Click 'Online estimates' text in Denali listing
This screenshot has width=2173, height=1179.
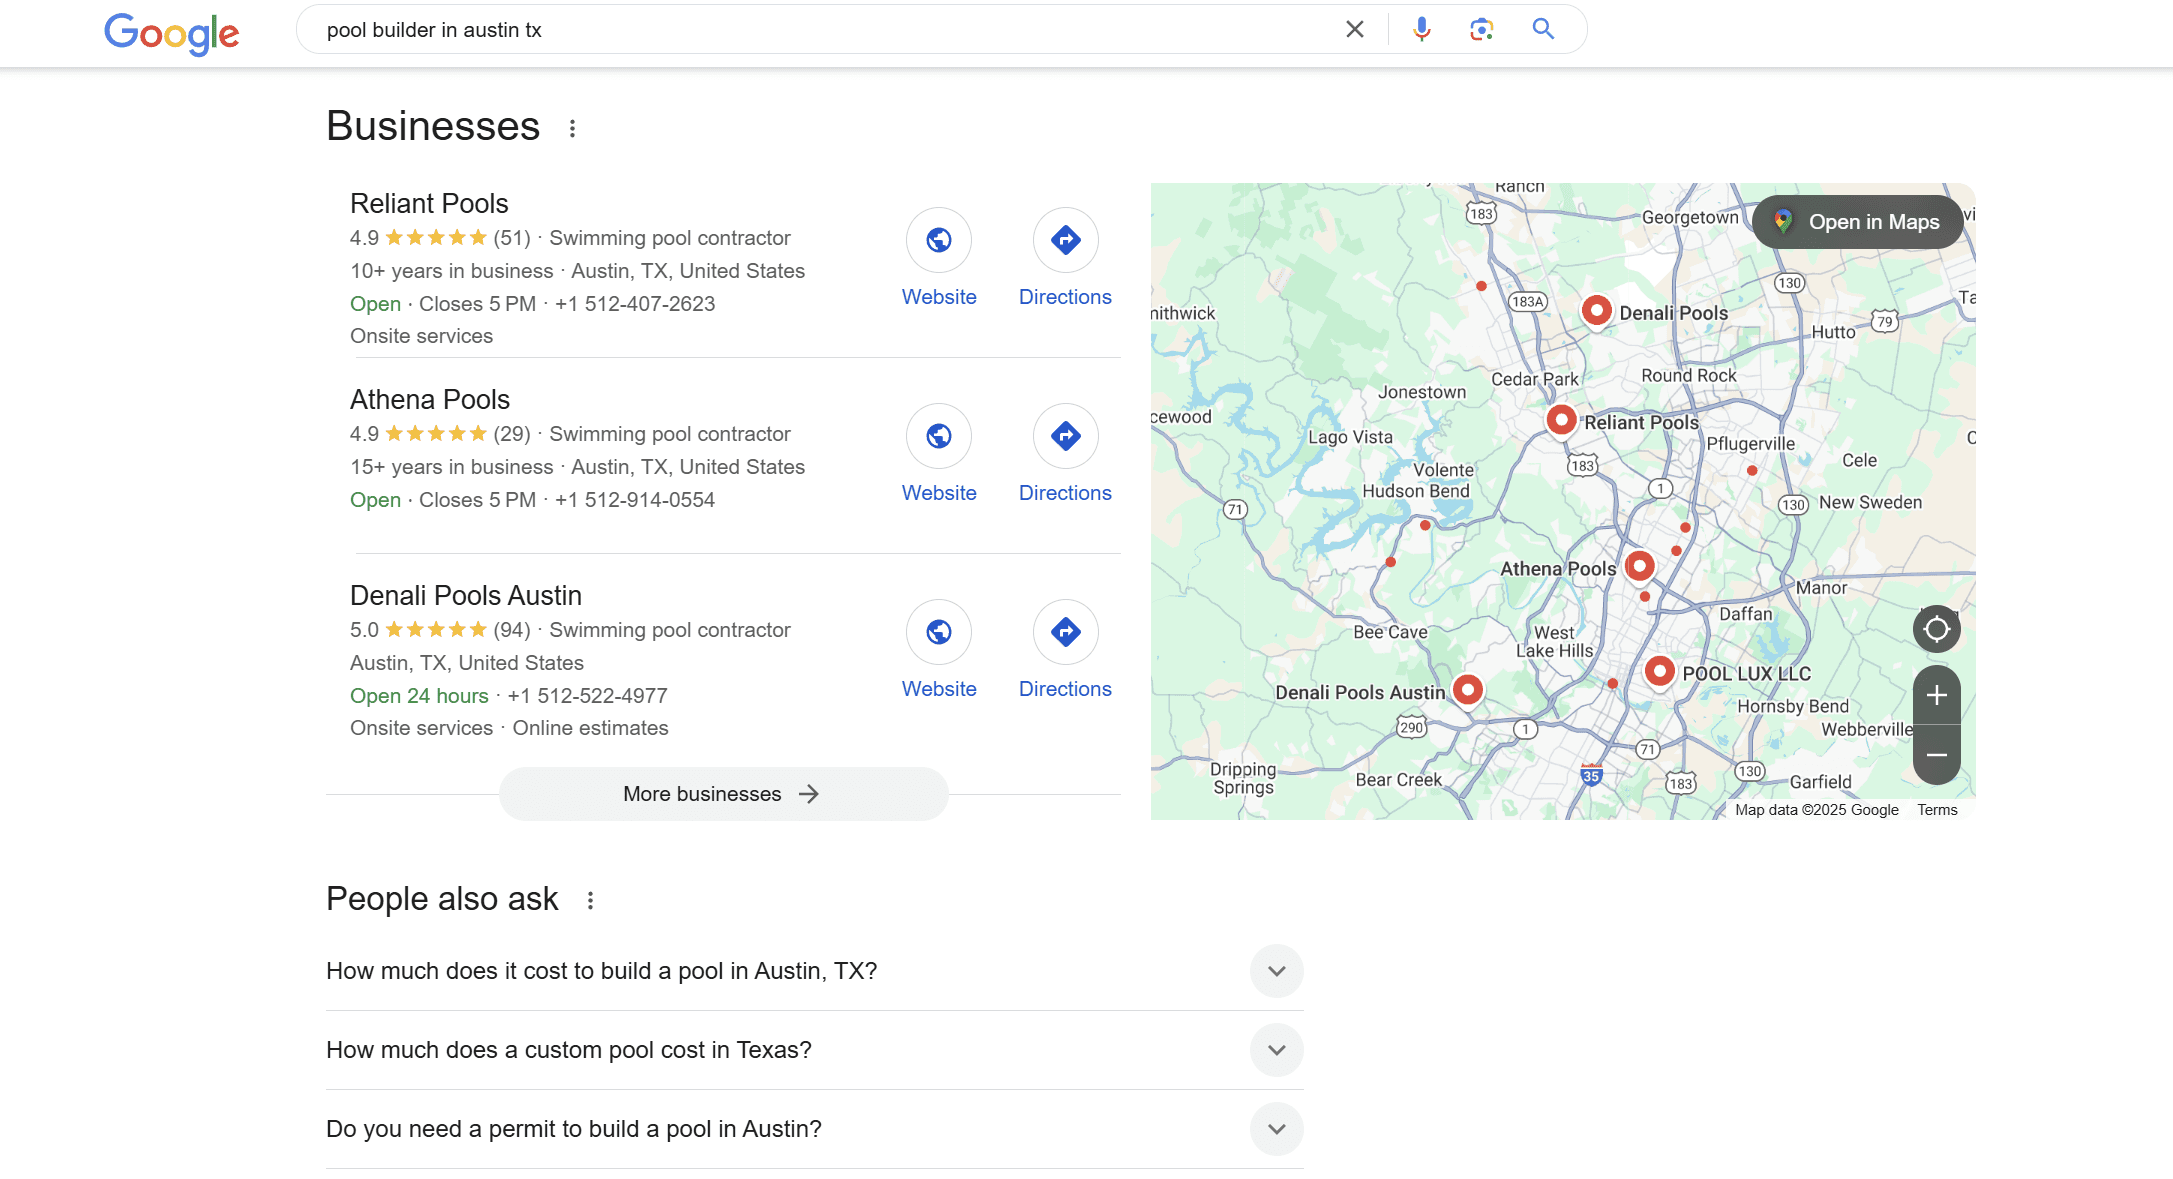pyautogui.click(x=590, y=728)
